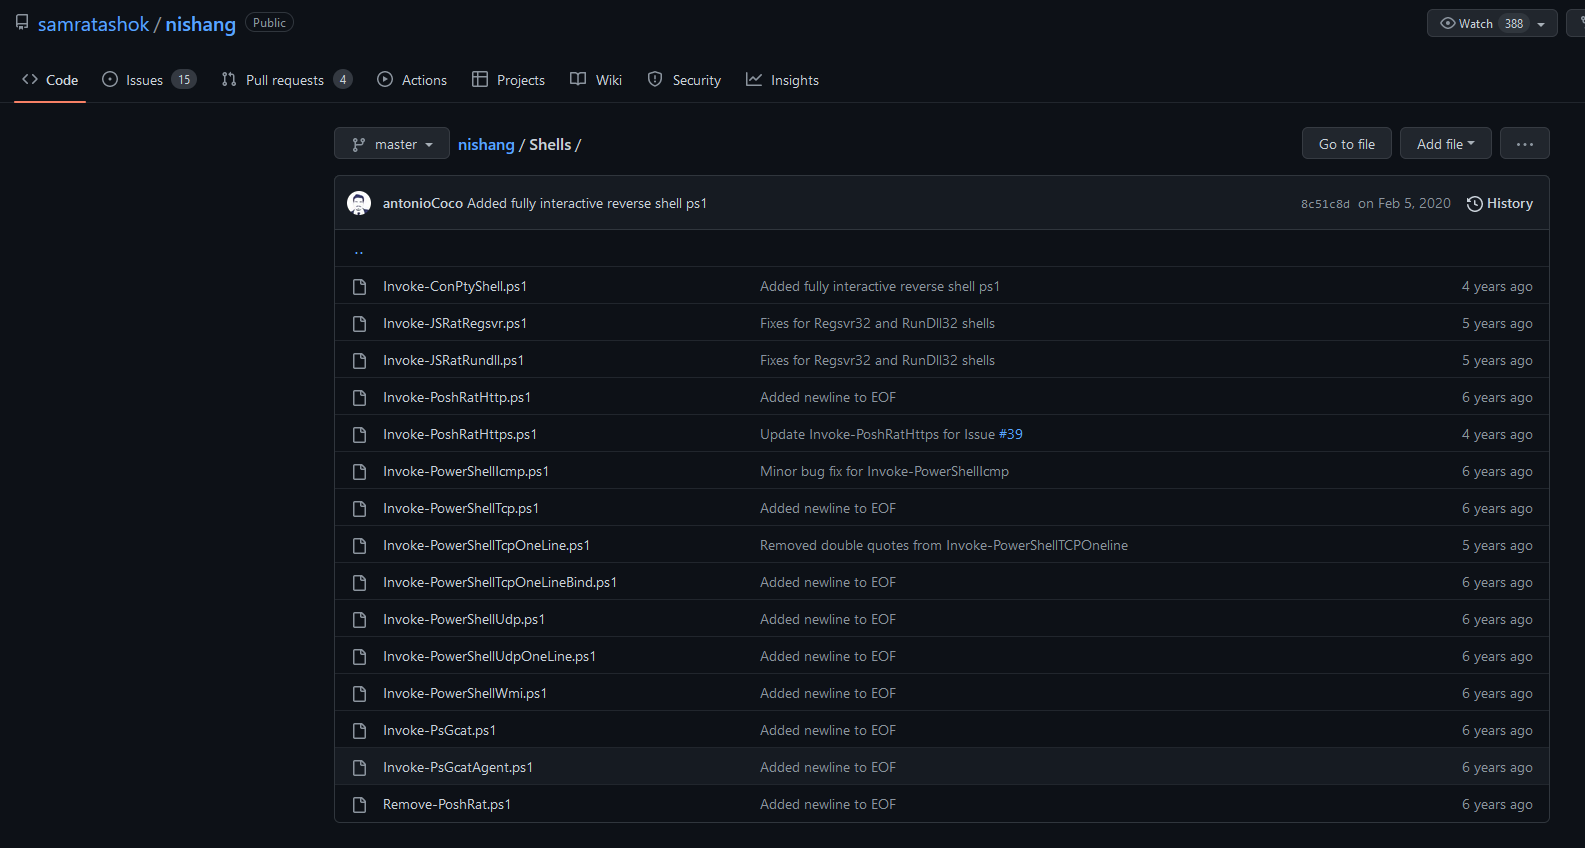Switch to the Wiki tab
Viewport: 1585px width, 848px height.
pos(596,80)
